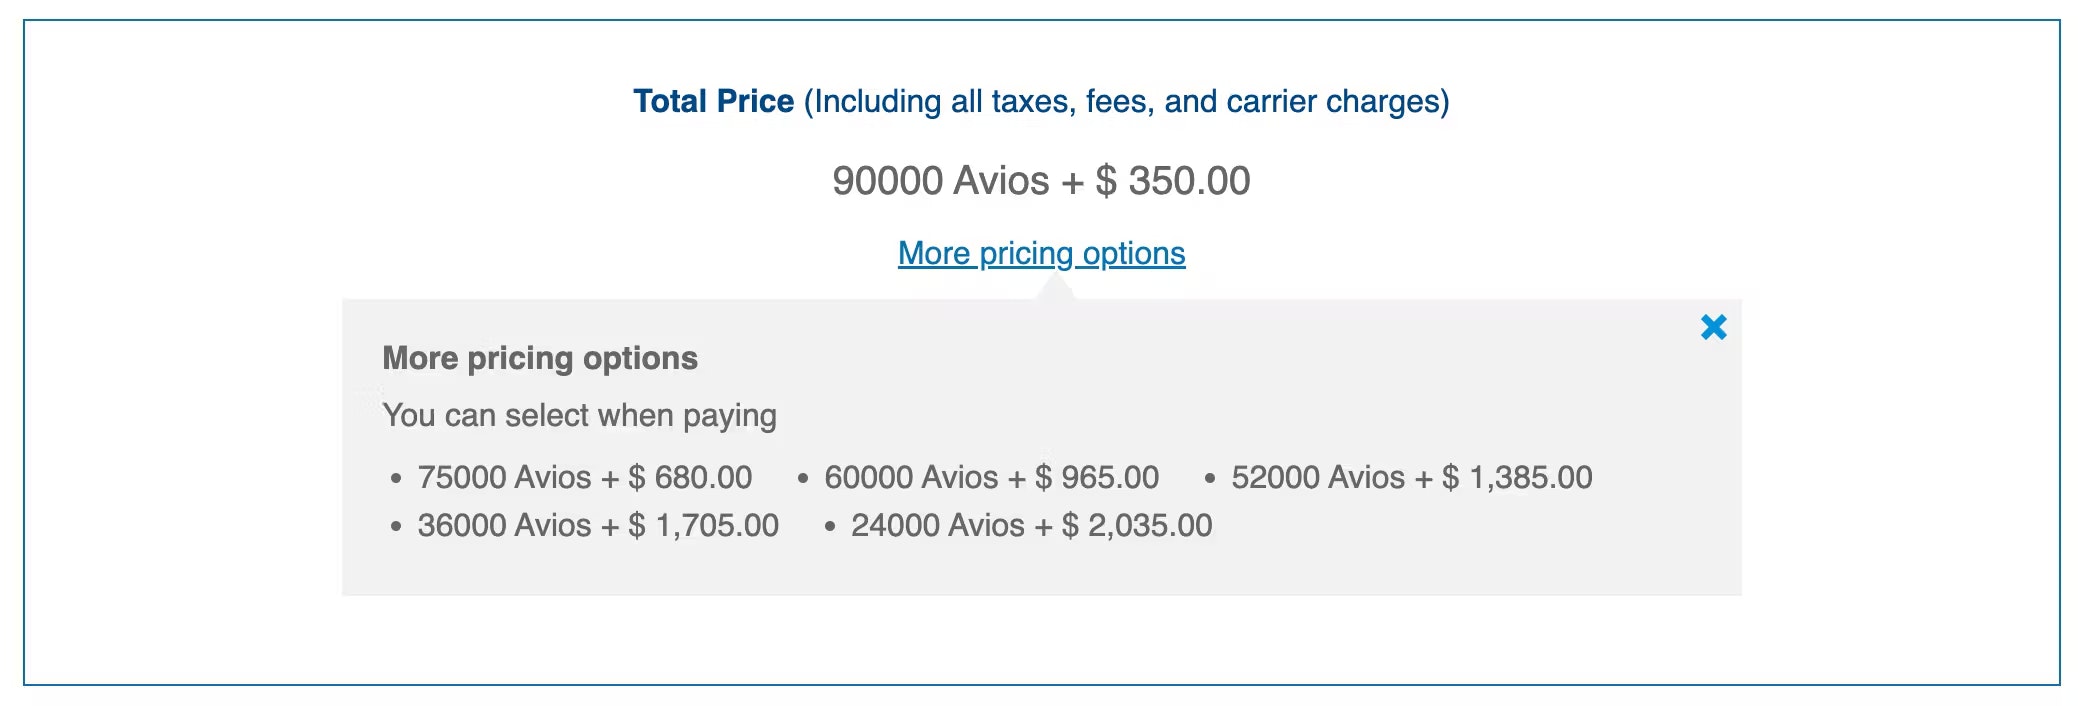Open the More pricing options link
The image size is (2078, 706).
point(1041,253)
